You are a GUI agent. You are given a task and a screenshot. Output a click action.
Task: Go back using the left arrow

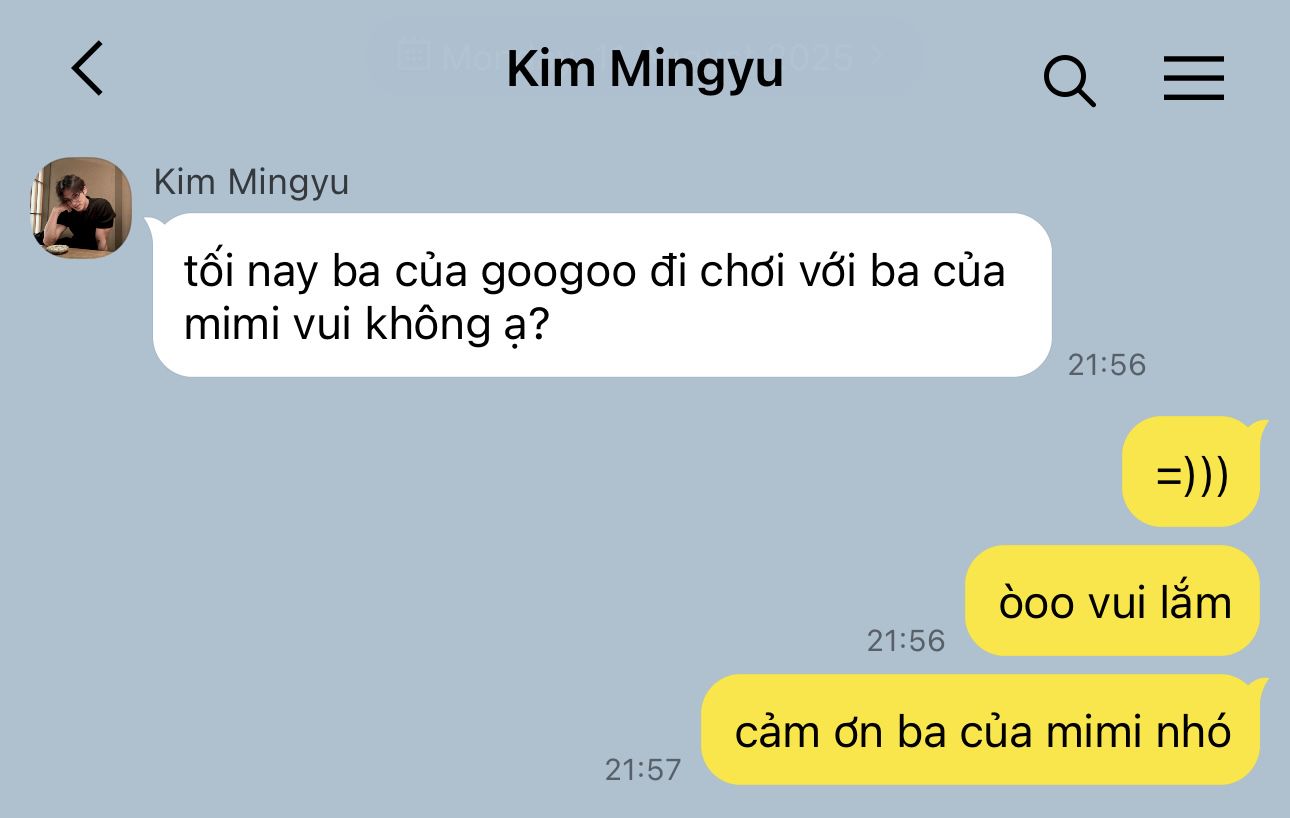point(88,69)
